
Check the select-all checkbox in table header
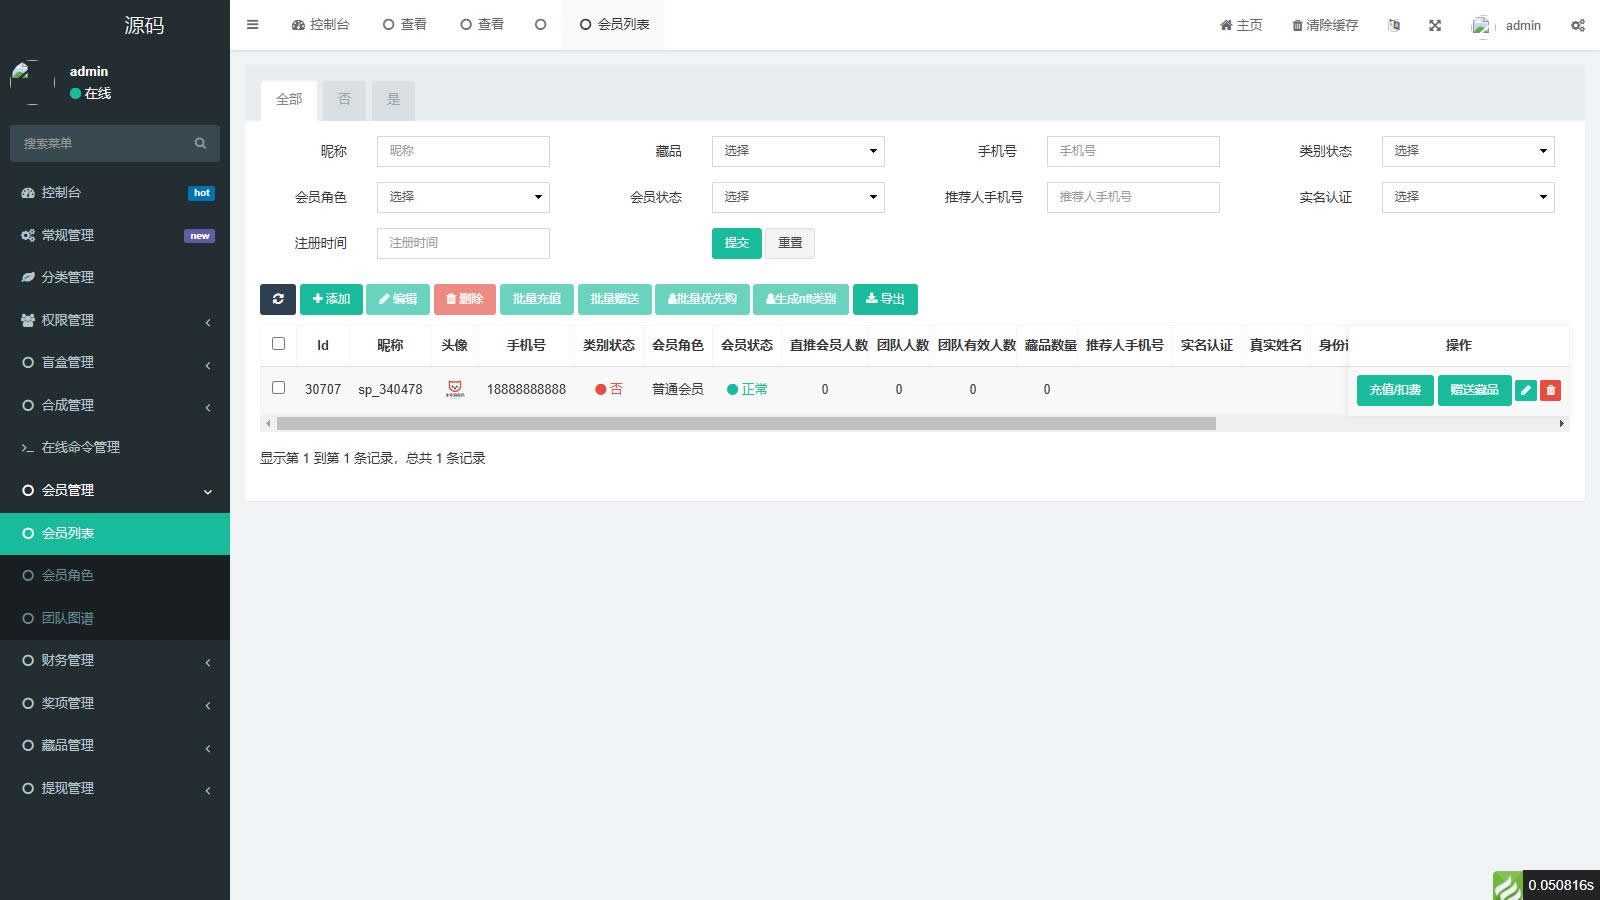[279, 344]
